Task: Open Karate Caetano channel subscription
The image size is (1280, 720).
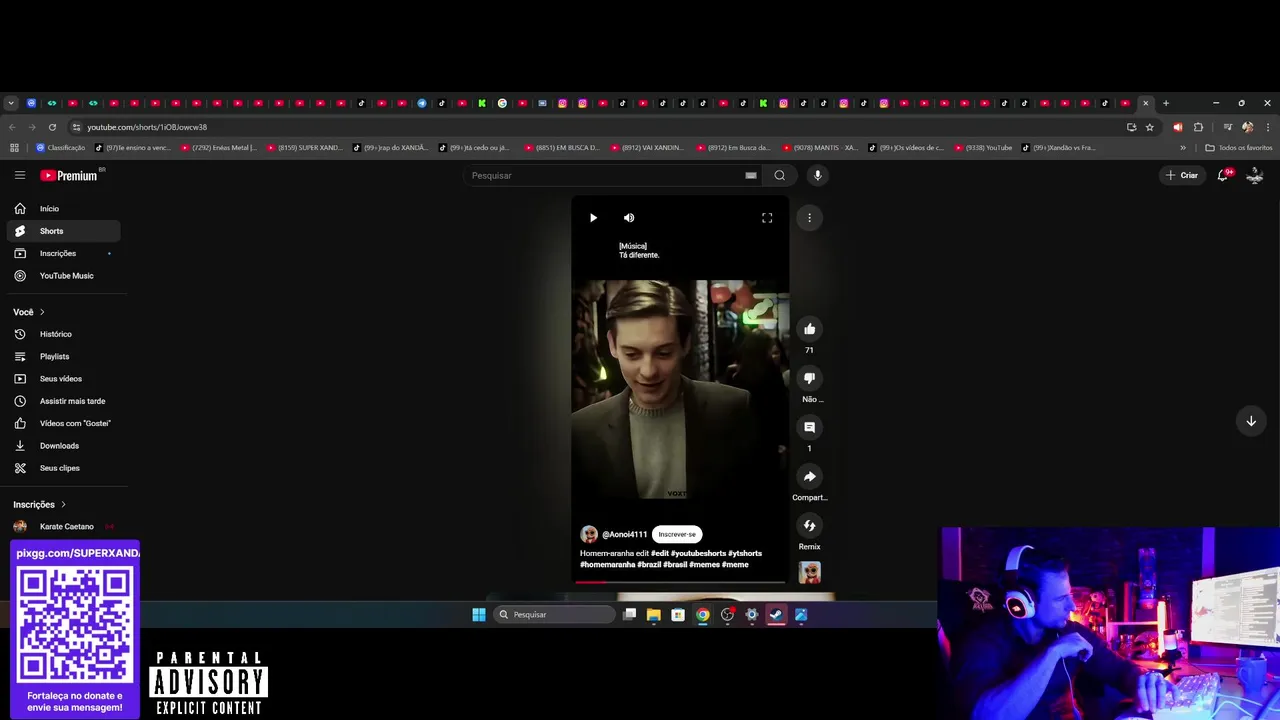Action: 64,526
